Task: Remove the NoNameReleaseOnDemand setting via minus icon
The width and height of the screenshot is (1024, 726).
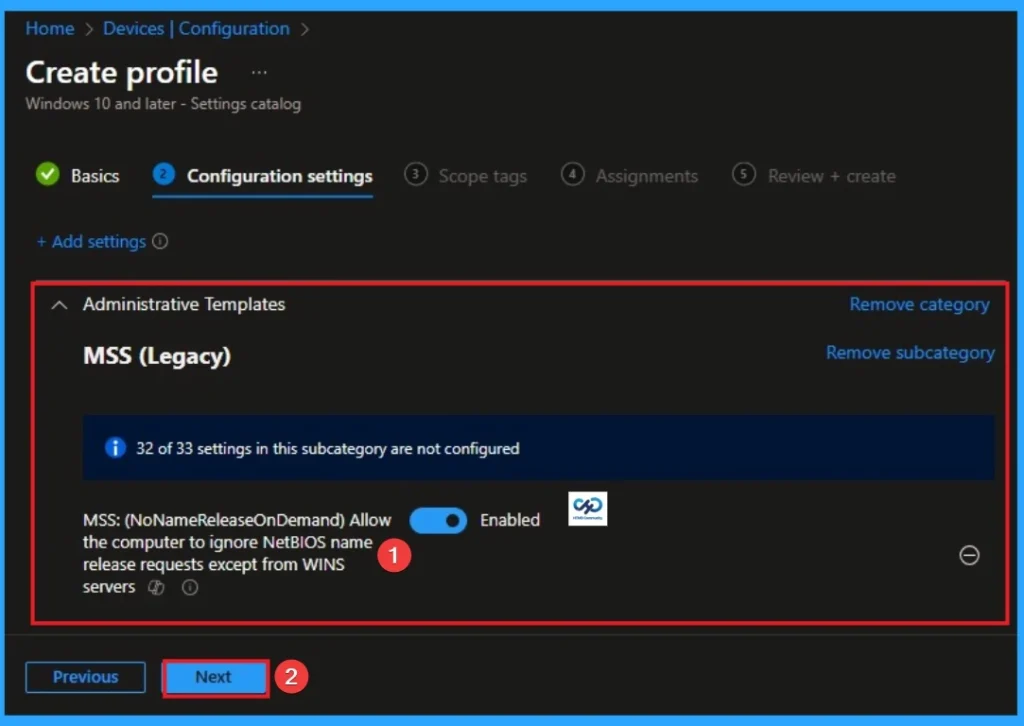Action: tap(969, 556)
